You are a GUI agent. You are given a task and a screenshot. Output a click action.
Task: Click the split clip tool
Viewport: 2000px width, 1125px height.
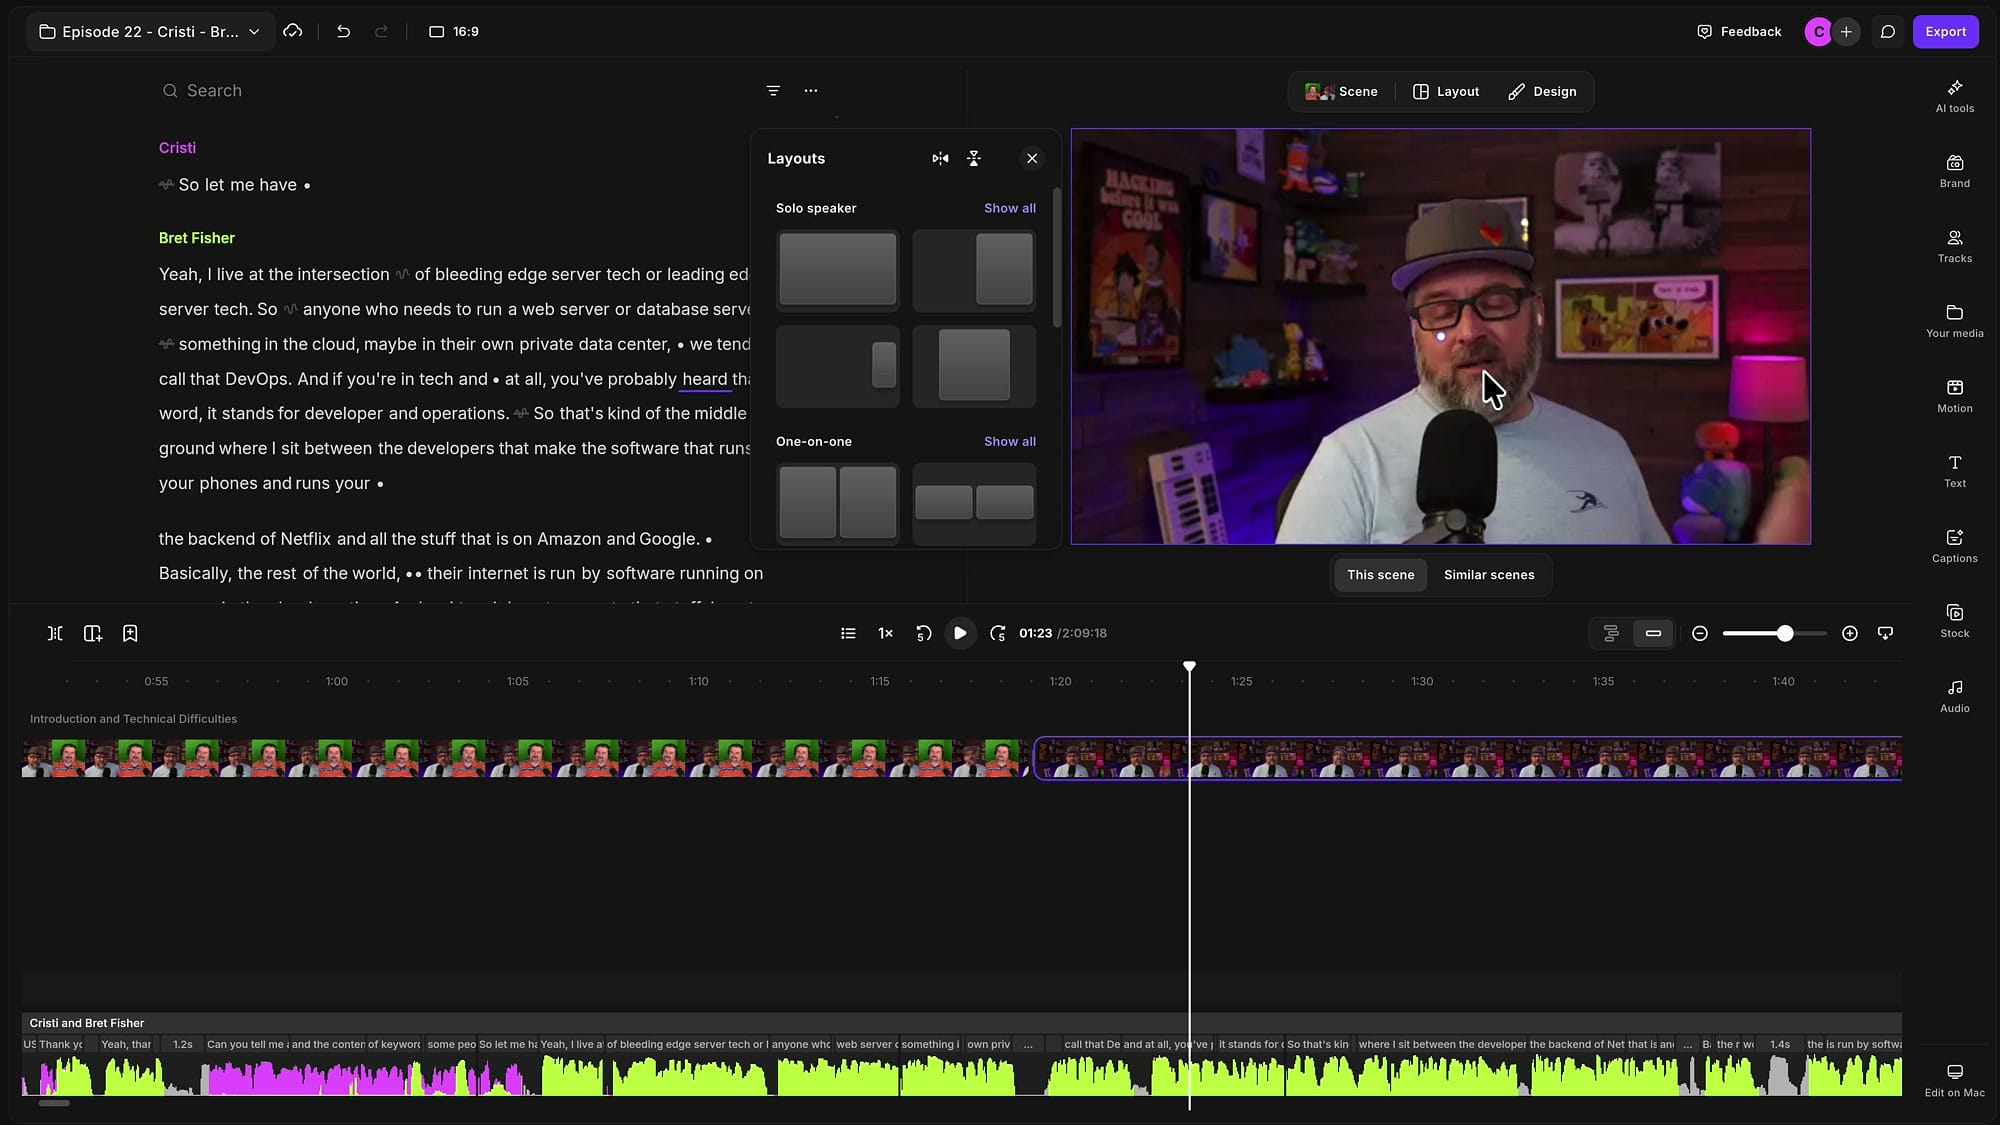pos(55,633)
